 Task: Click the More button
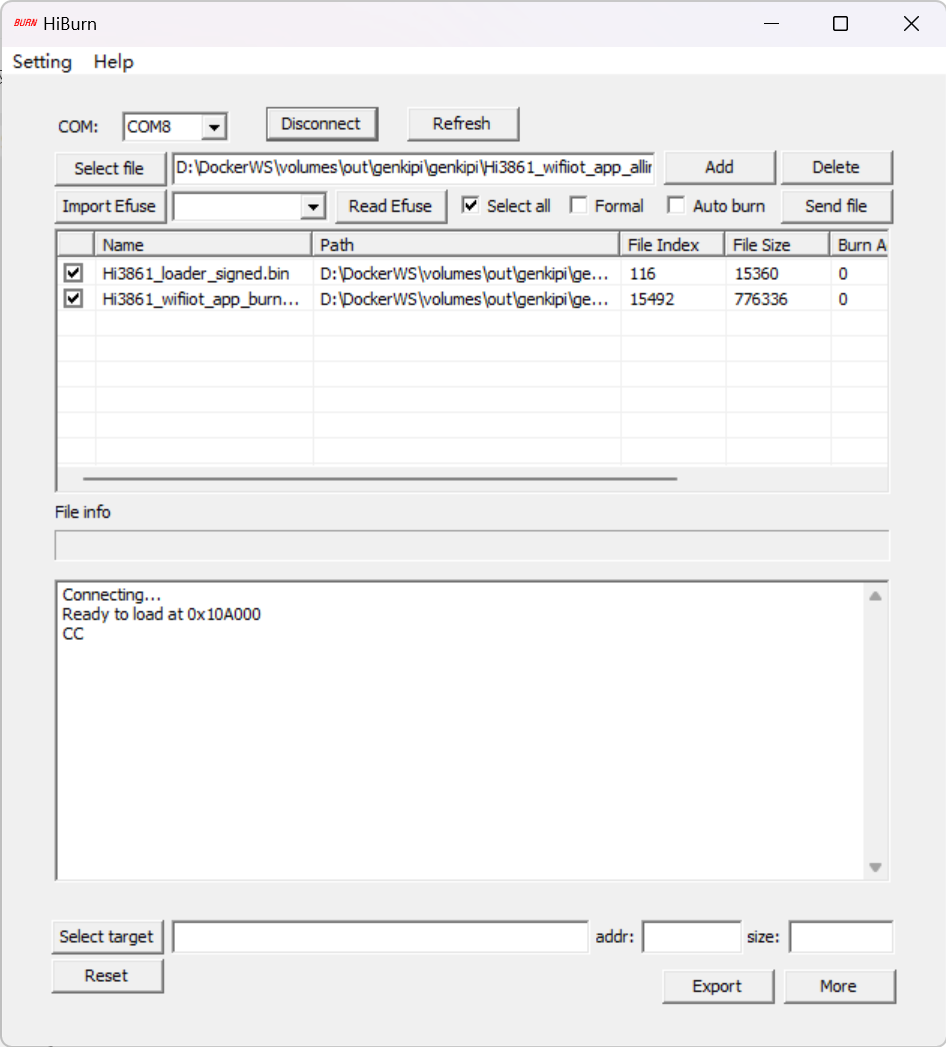pos(839,986)
